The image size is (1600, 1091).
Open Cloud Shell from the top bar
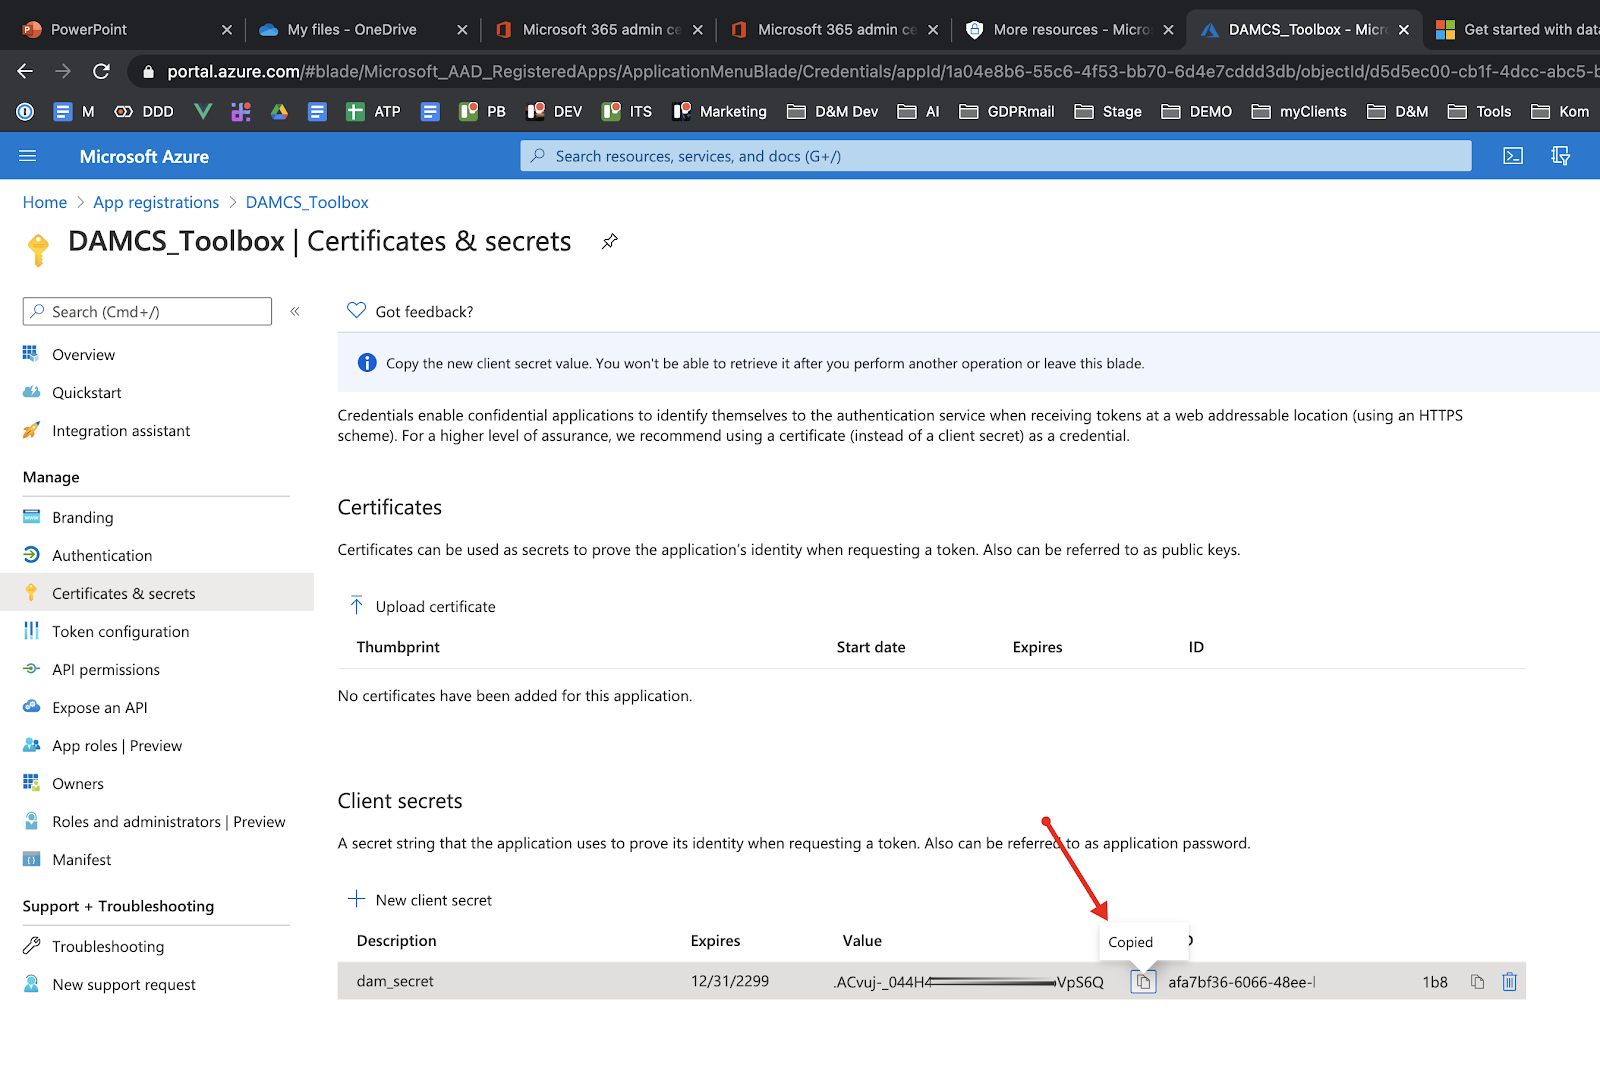point(1513,156)
